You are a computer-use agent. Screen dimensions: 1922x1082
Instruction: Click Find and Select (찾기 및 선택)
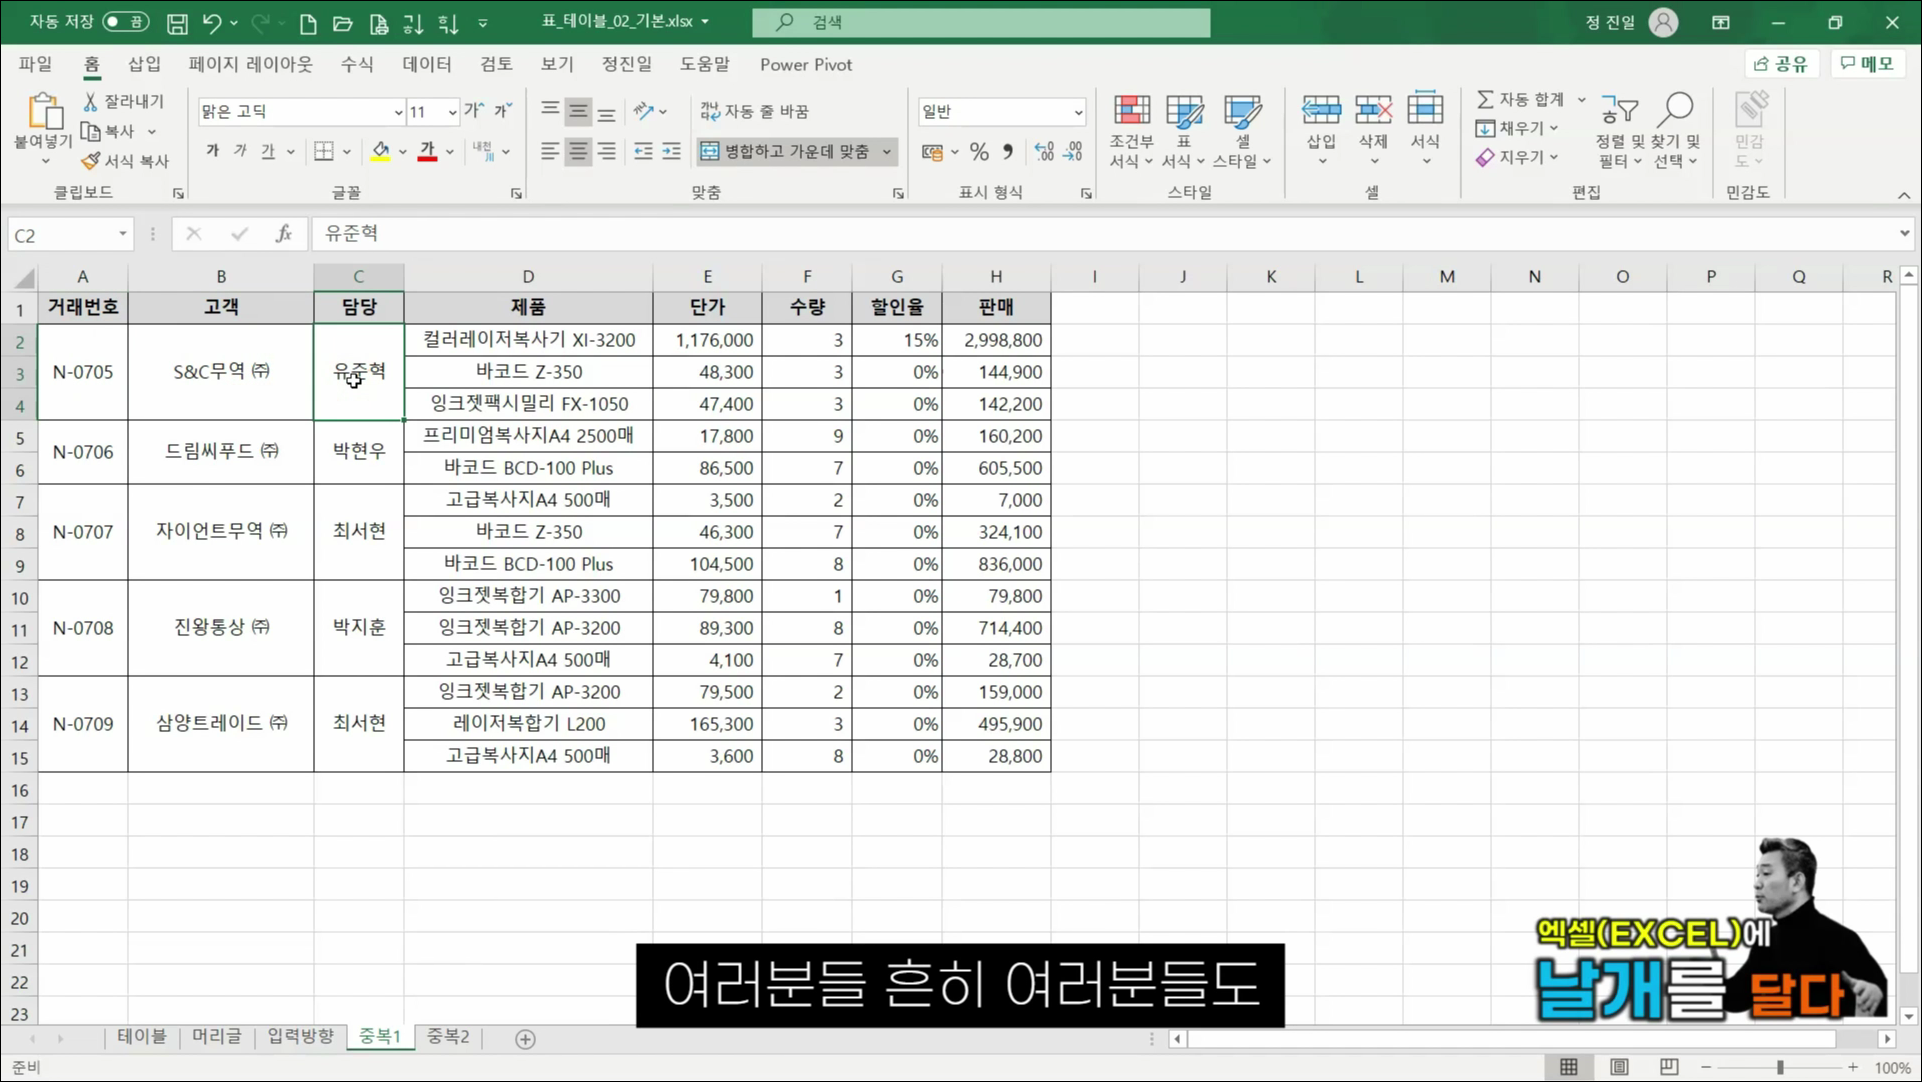tap(1677, 130)
